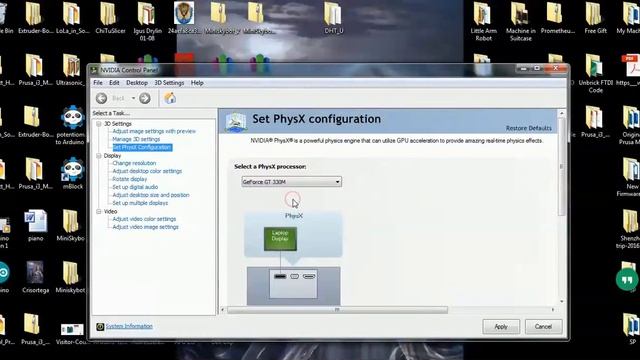Click the Apply button
This screenshot has height=360, width=640.
pyautogui.click(x=501, y=327)
